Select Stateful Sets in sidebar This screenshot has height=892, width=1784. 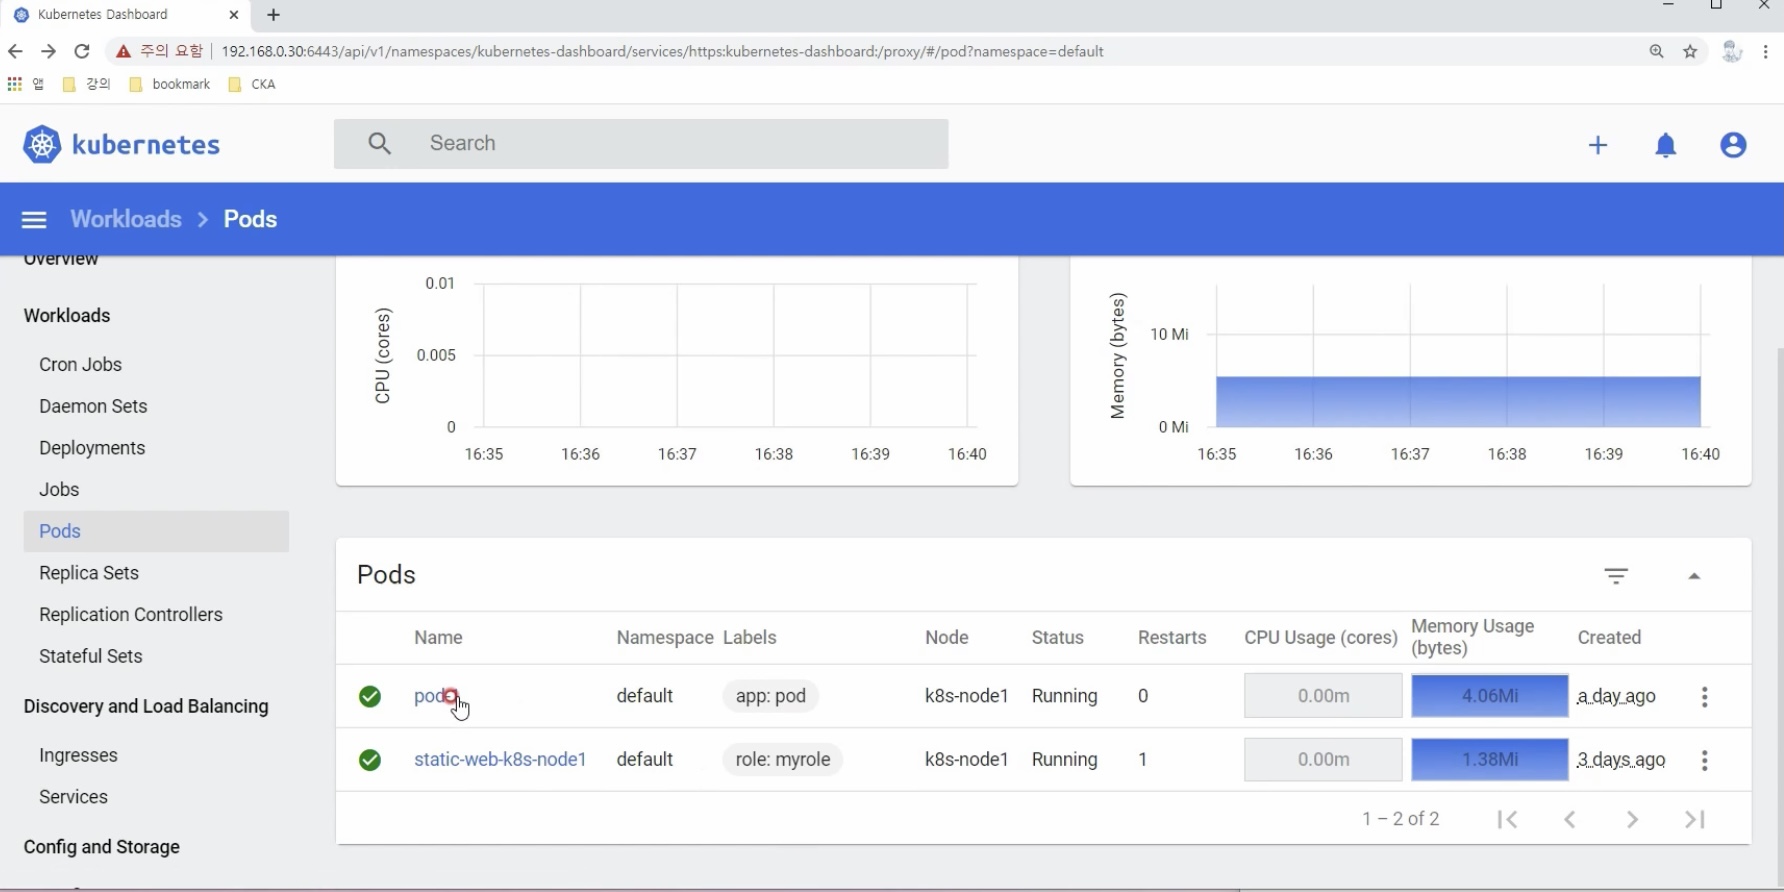91,657
